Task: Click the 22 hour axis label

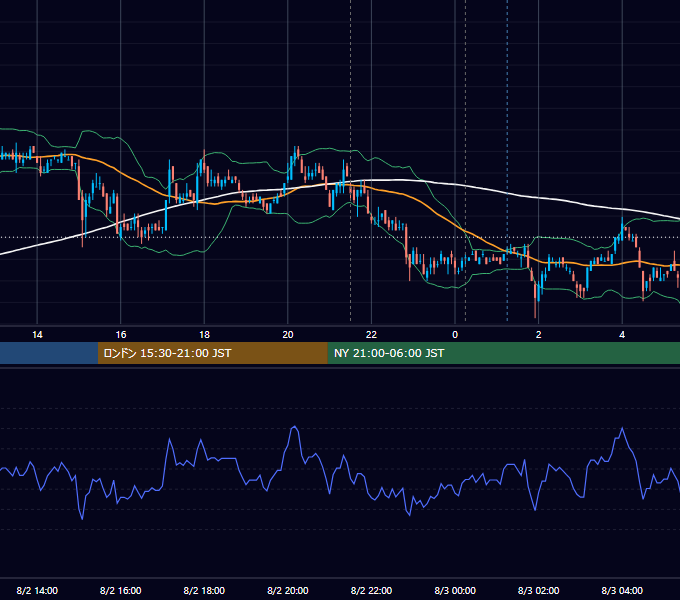Action: (x=371, y=335)
